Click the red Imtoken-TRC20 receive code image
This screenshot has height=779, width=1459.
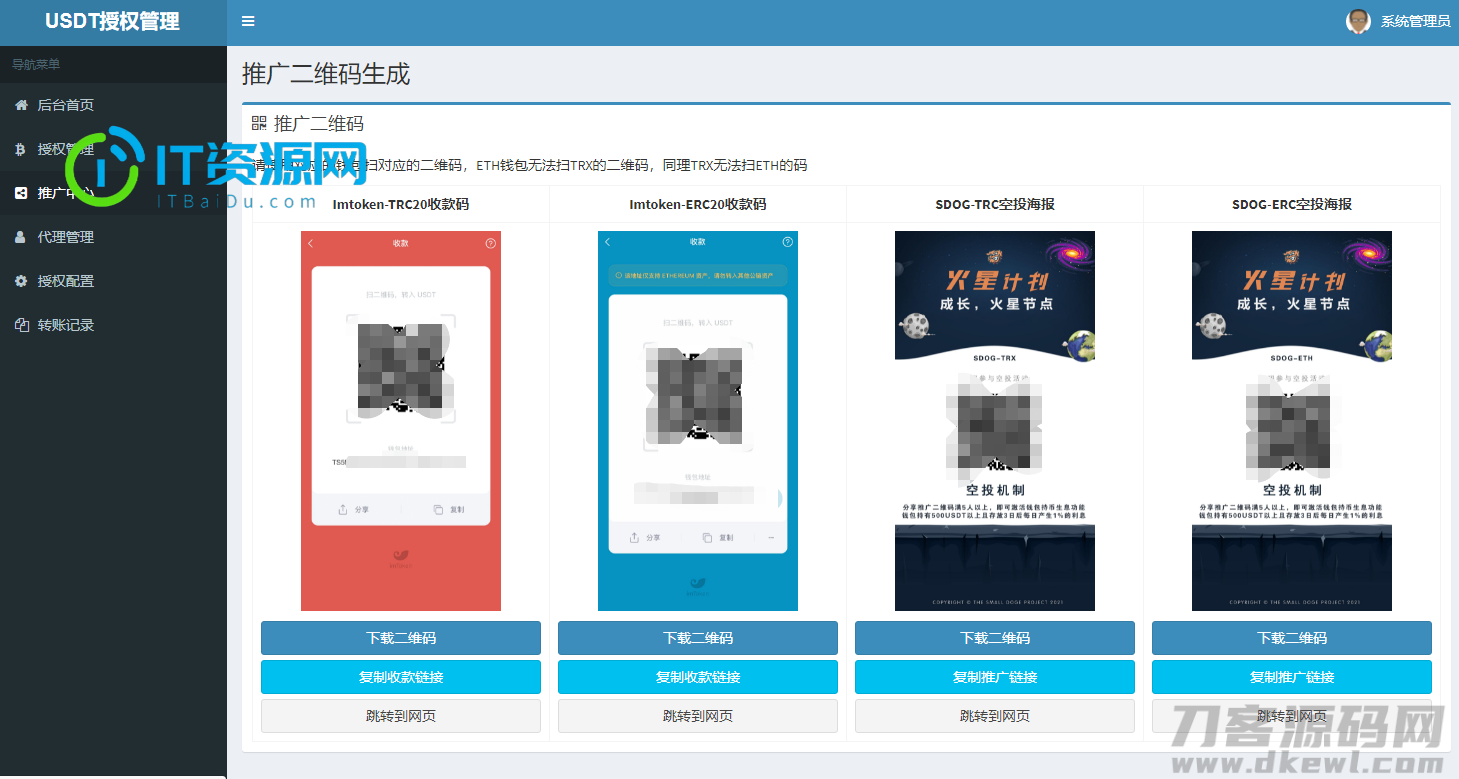(401, 421)
